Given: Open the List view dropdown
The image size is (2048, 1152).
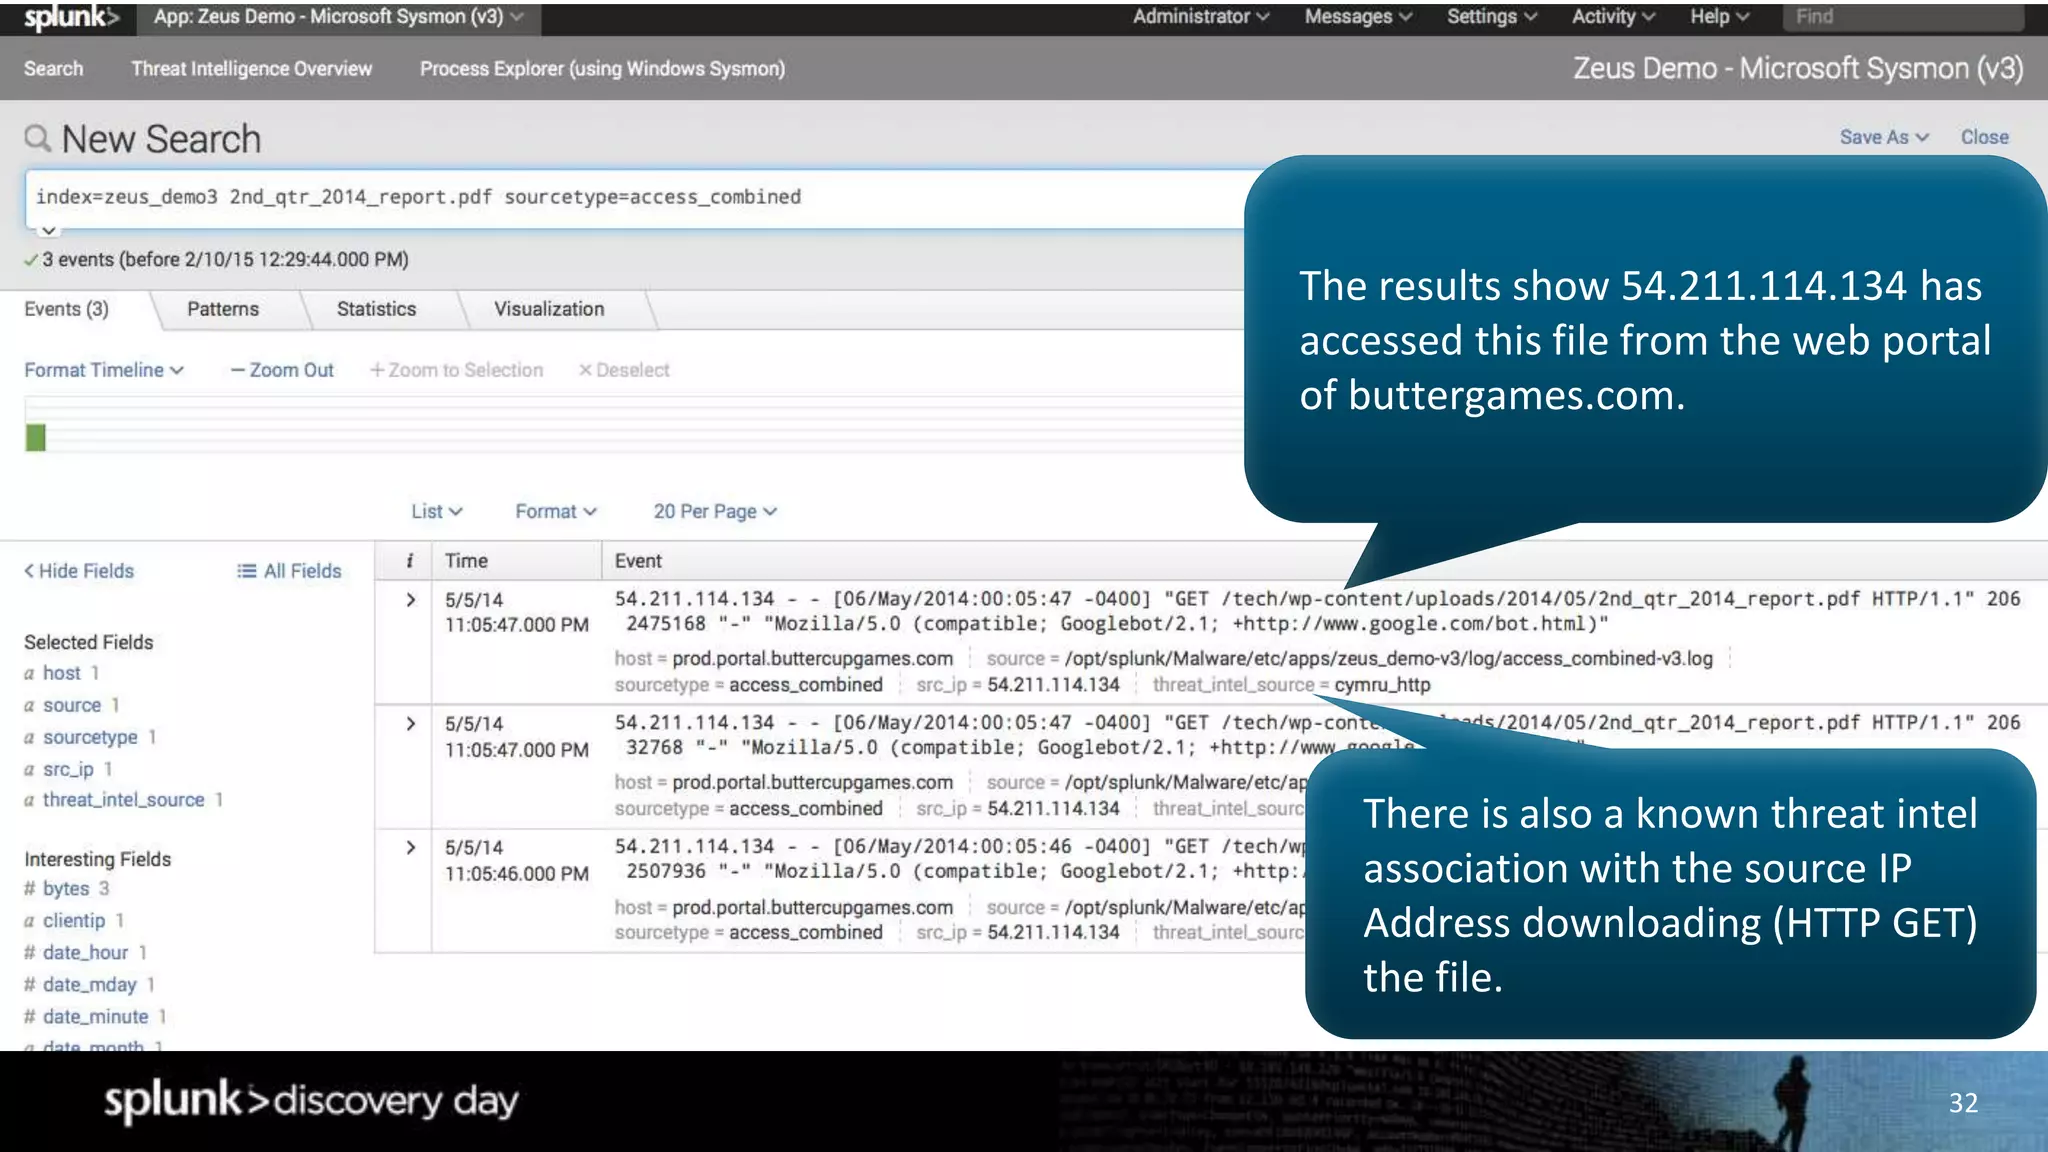Looking at the screenshot, I should click(437, 511).
